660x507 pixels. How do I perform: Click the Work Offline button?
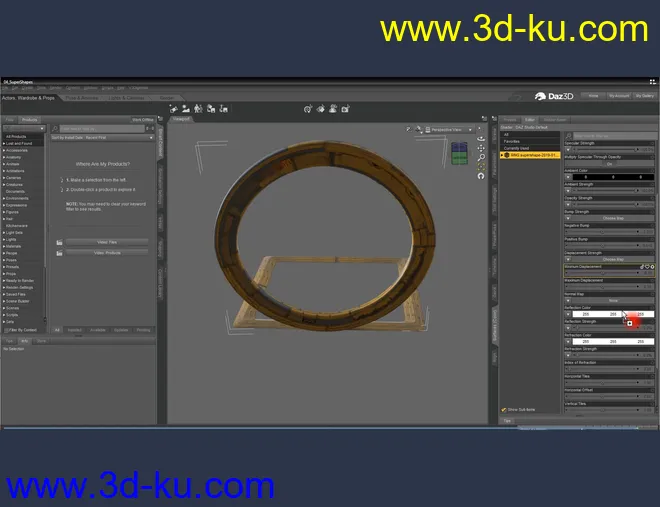(142, 119)
